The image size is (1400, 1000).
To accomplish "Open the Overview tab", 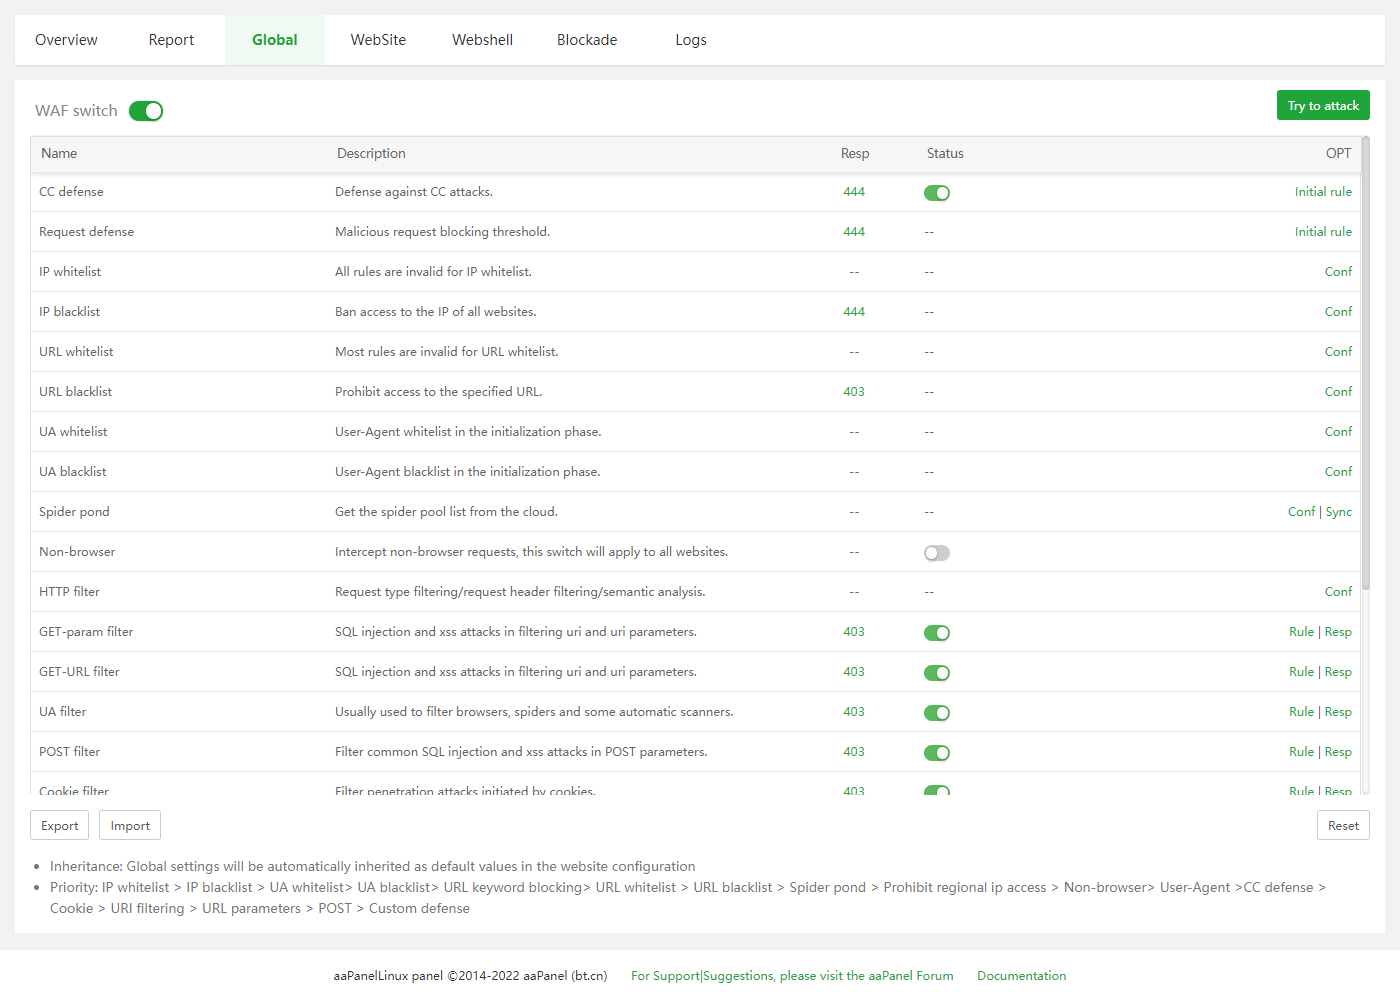I will [x=66, y=40].
